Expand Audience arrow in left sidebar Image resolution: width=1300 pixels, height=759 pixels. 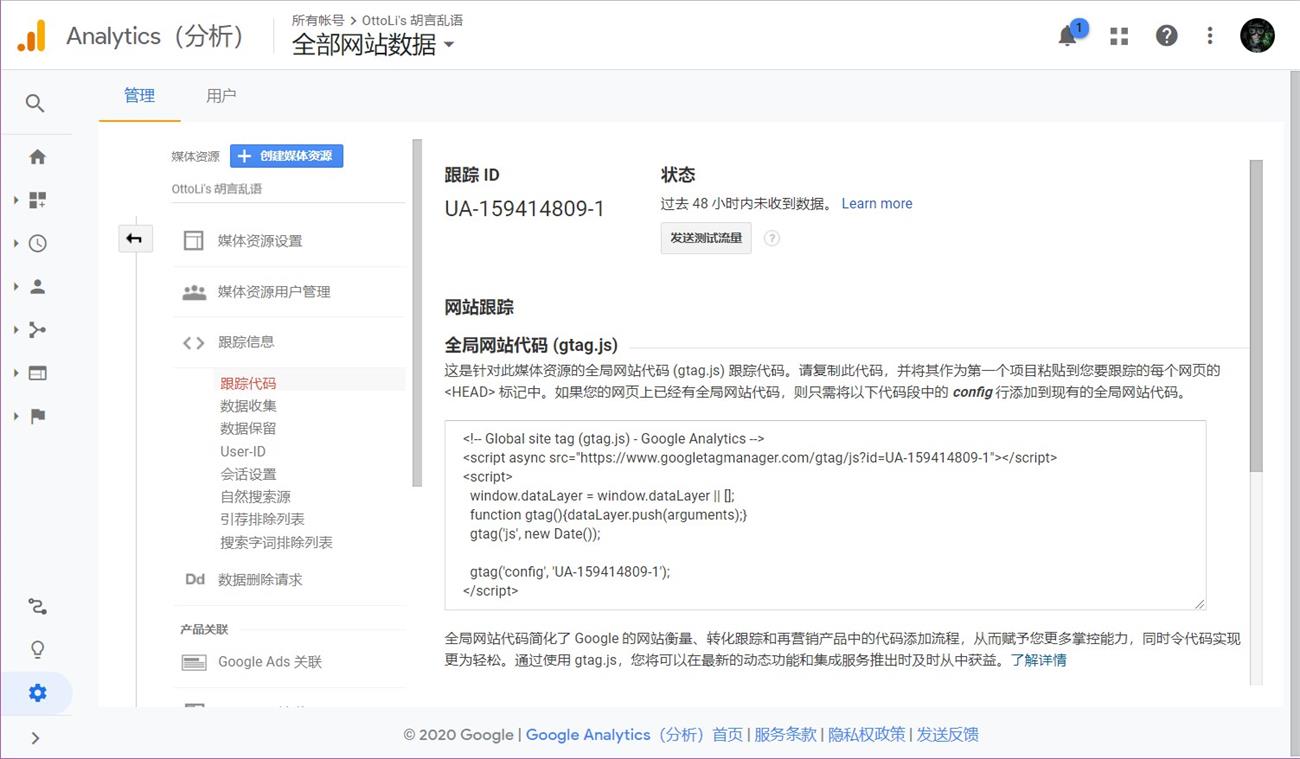pos(16,286)
